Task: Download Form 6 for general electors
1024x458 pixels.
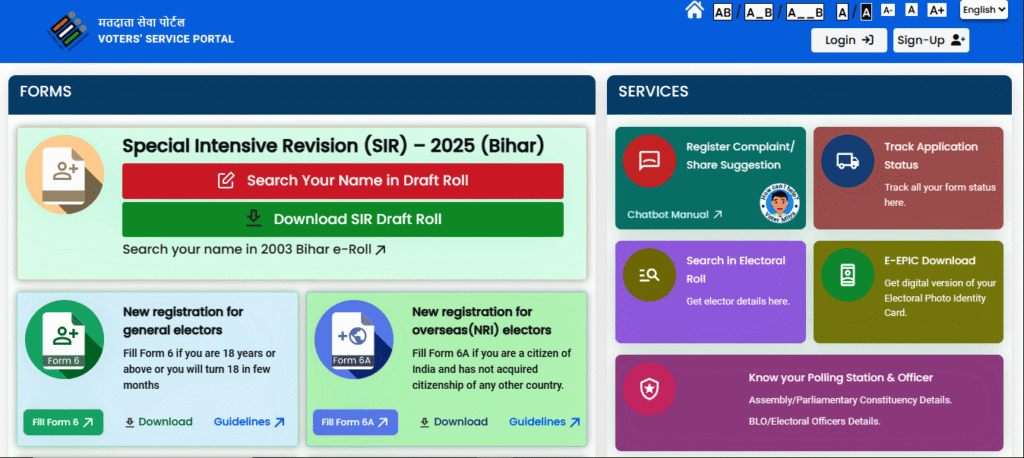Action: pyautogui.click(x=159, y=422)
